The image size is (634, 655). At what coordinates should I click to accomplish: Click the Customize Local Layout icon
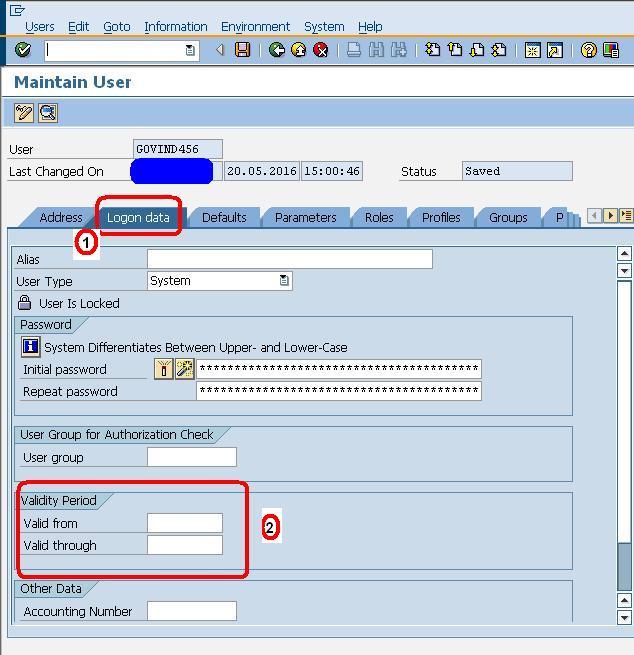point(611,50)
